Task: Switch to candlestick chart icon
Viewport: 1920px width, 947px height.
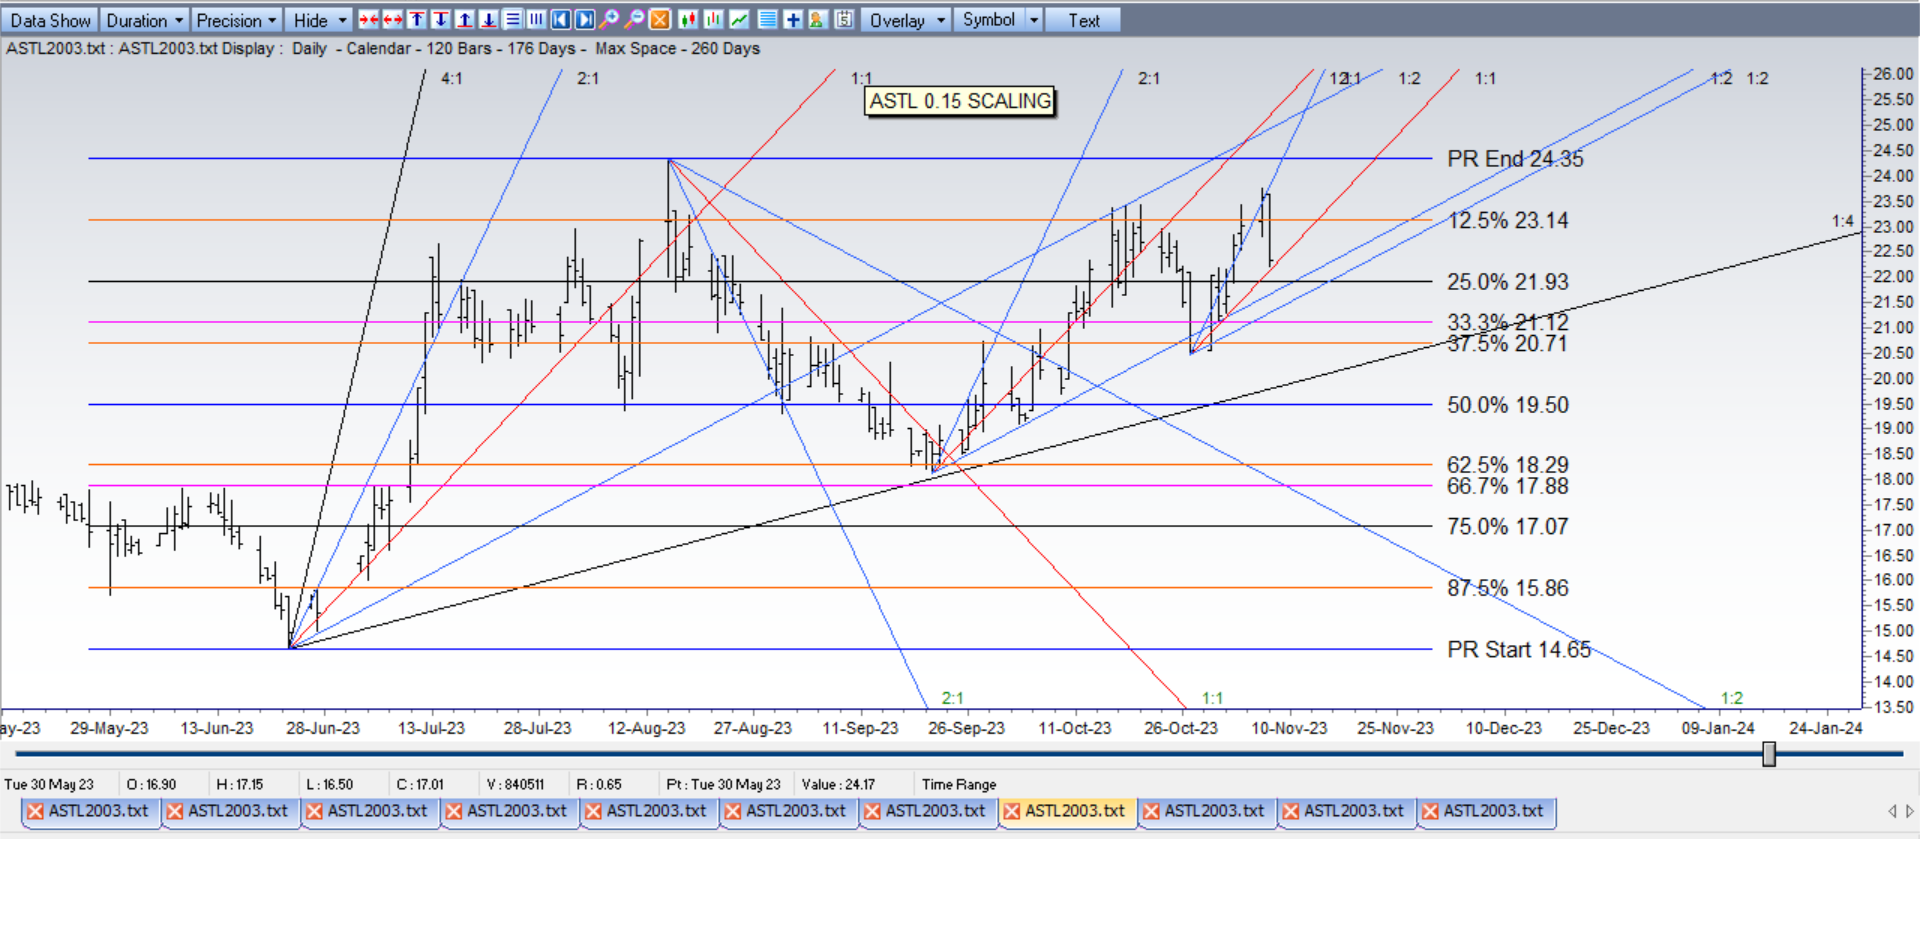Action: (688, 20)
